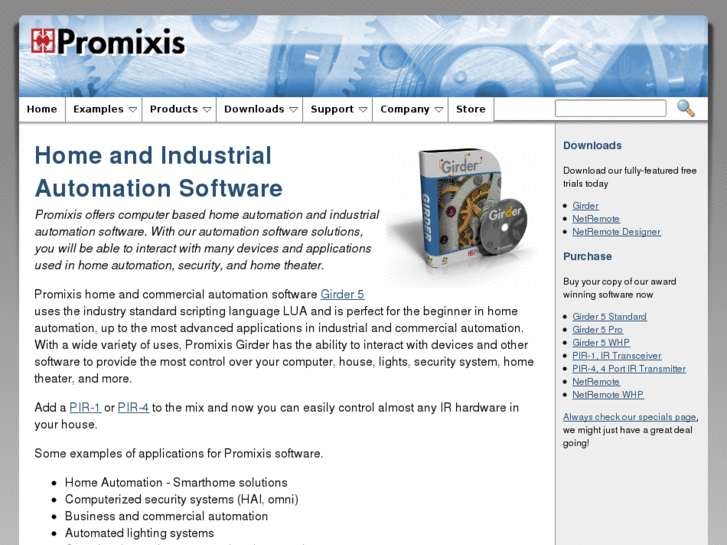
Task: Expand the Company dropdown arrow
Action: (439, 110)
